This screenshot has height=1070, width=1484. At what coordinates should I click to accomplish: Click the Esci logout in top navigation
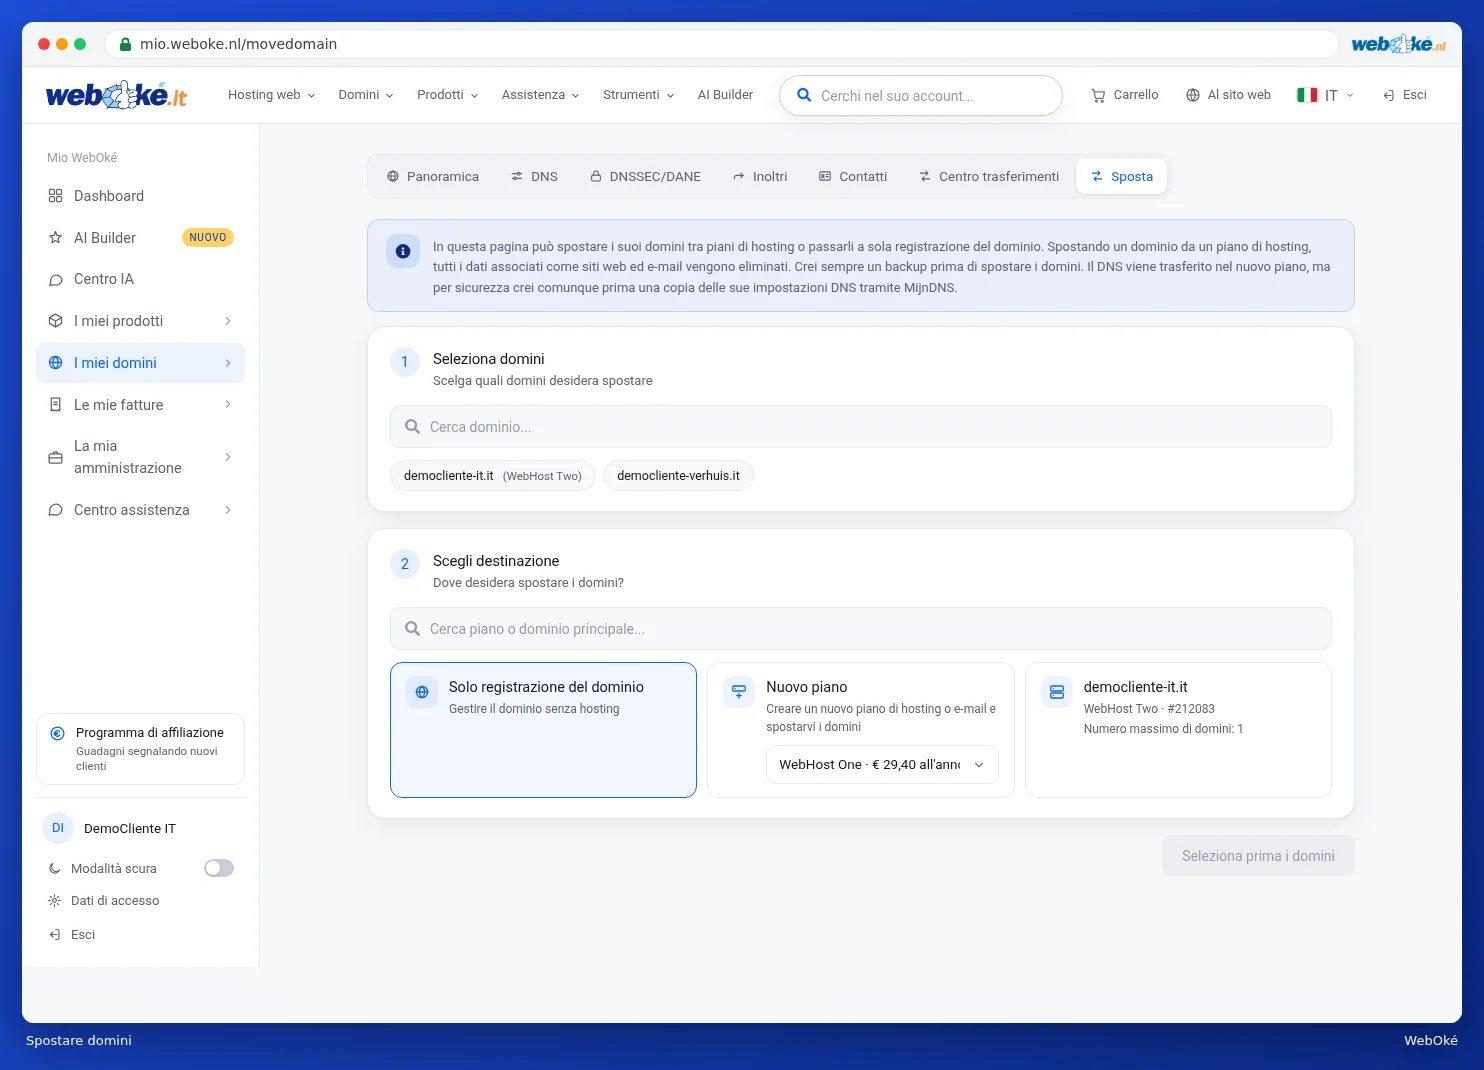tap(1405, 95)
